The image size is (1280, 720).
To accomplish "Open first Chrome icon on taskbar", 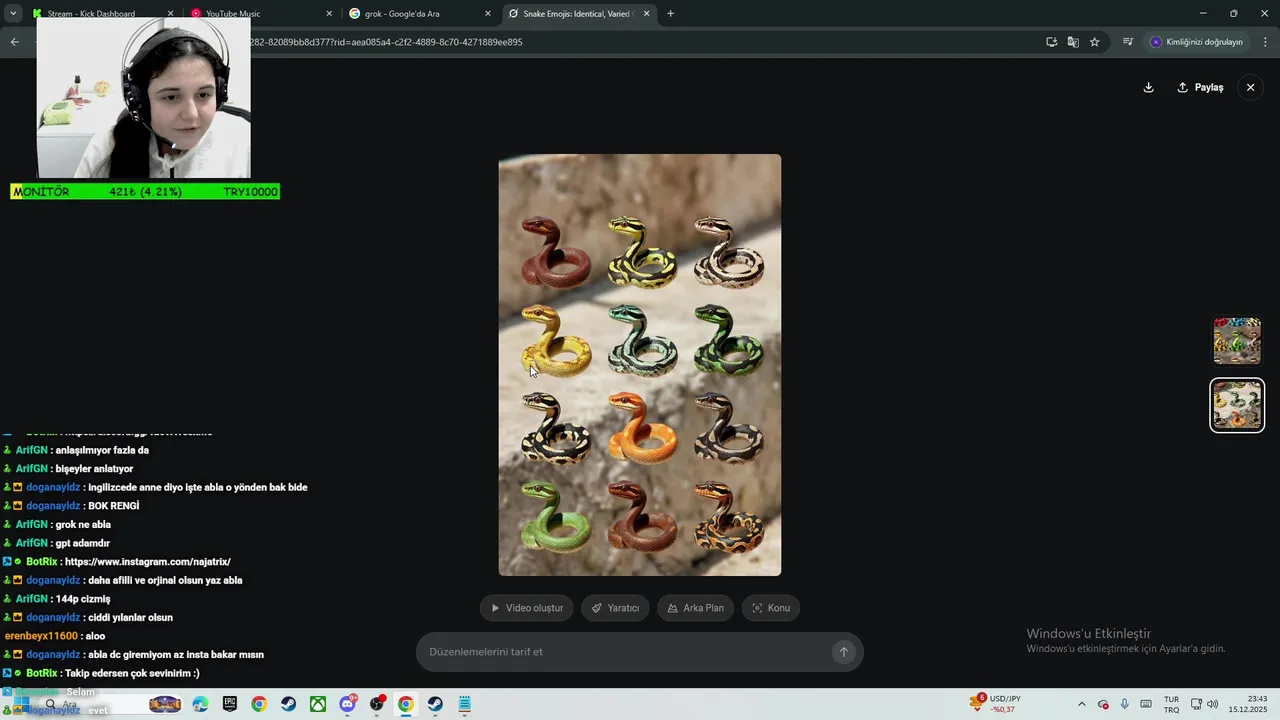I will click(259, 704).
